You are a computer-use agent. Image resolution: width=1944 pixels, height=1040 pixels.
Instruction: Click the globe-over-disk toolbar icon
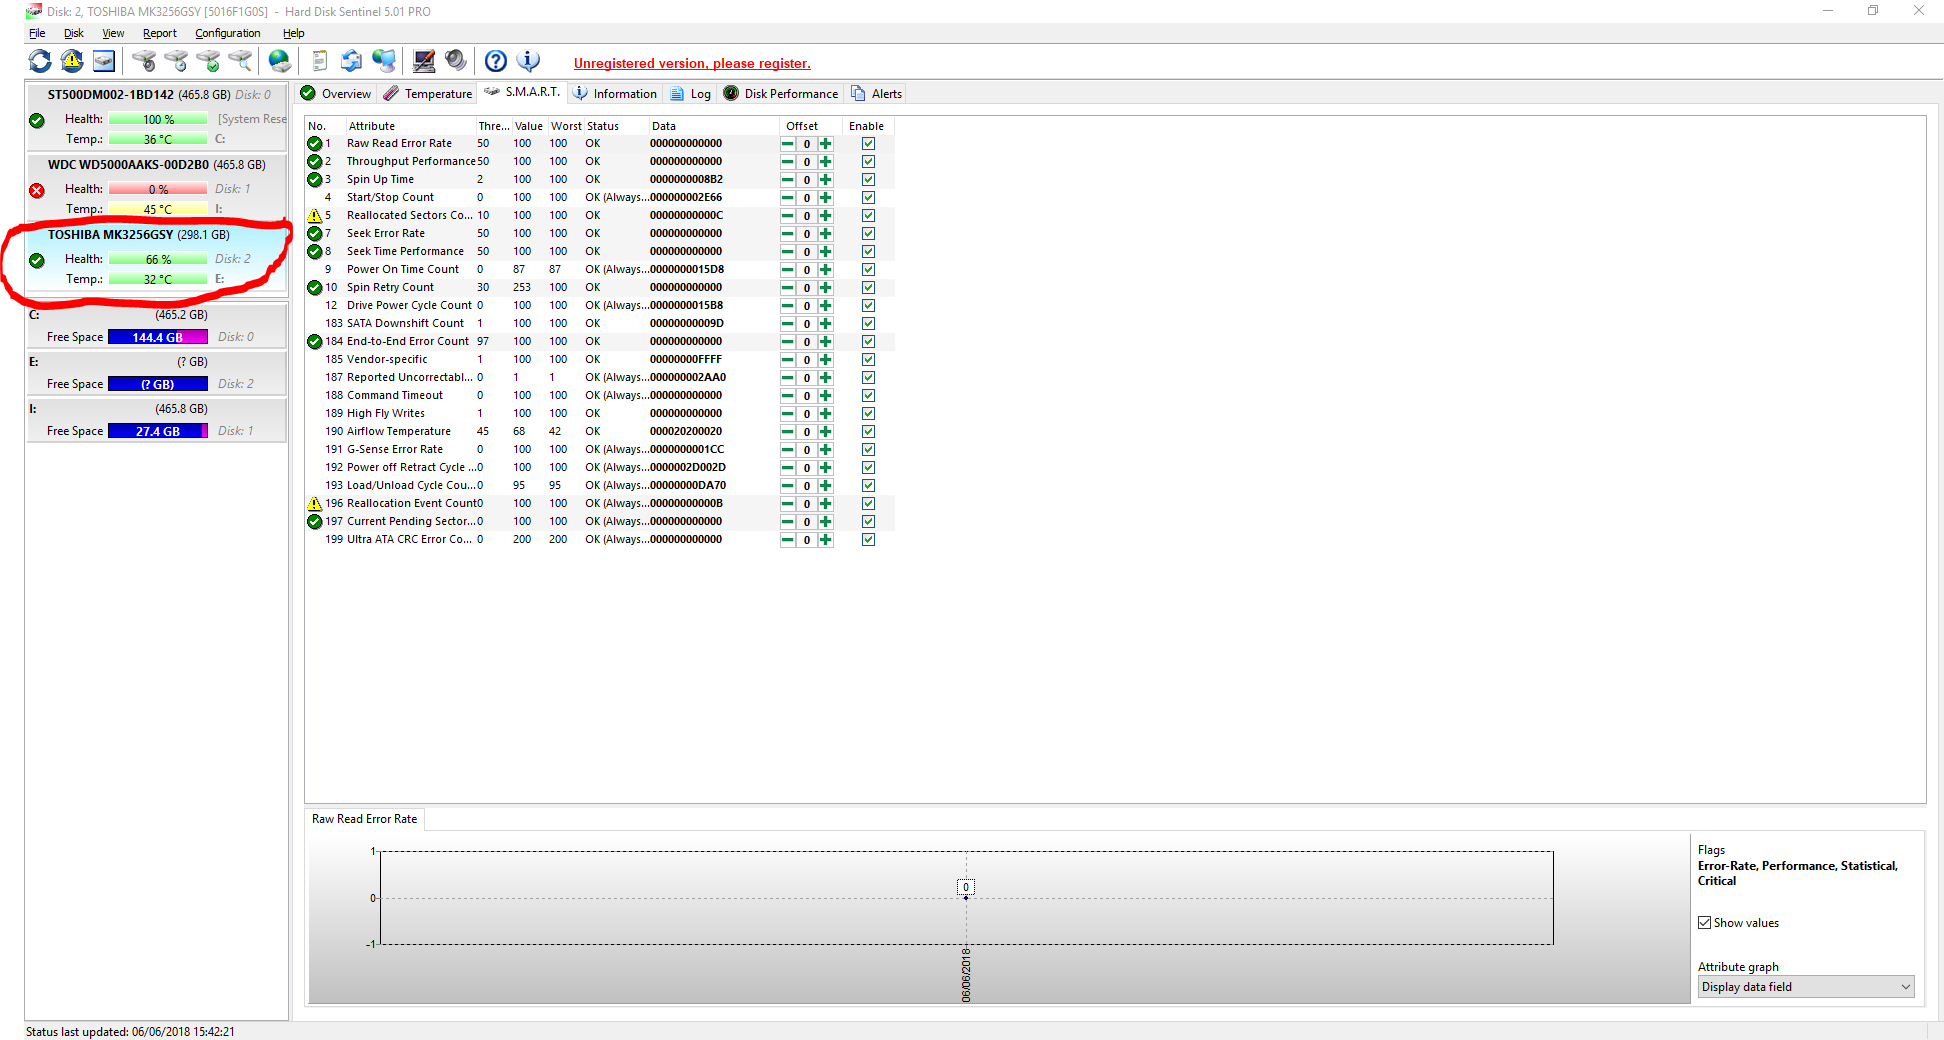point(280,62)
